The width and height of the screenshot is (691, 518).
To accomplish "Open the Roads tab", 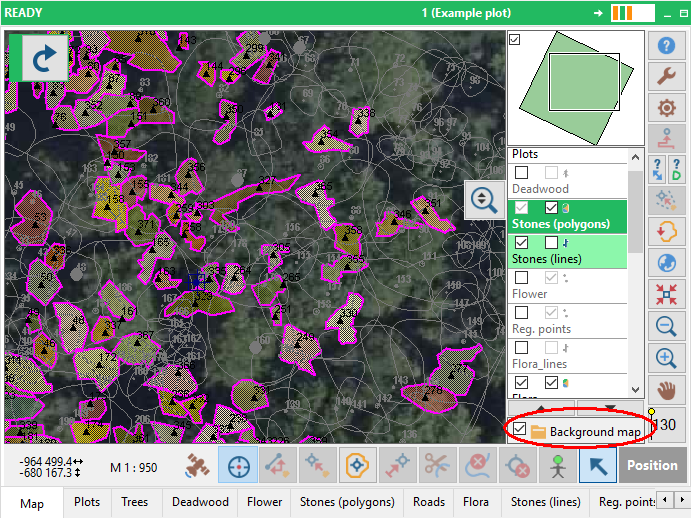I will tap(429, 502).
